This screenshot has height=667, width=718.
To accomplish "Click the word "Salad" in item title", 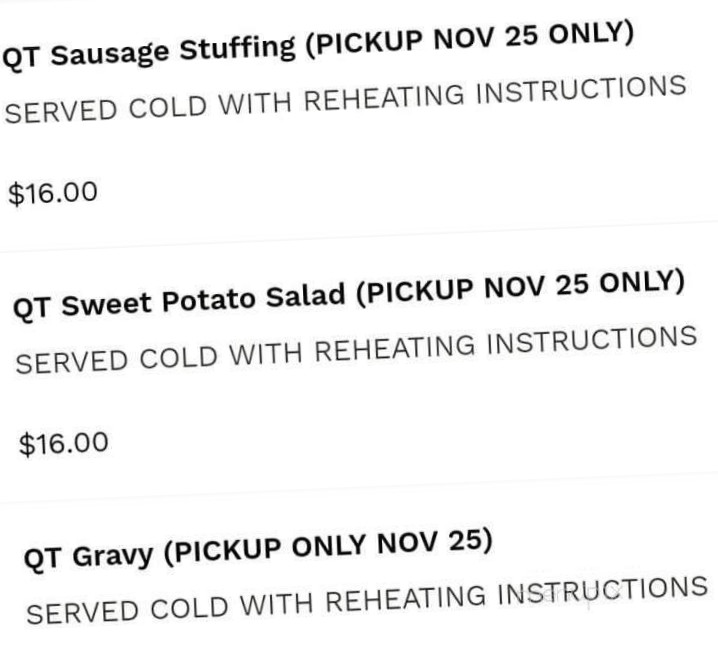I will pyautogui.click(x=305, y=295).
